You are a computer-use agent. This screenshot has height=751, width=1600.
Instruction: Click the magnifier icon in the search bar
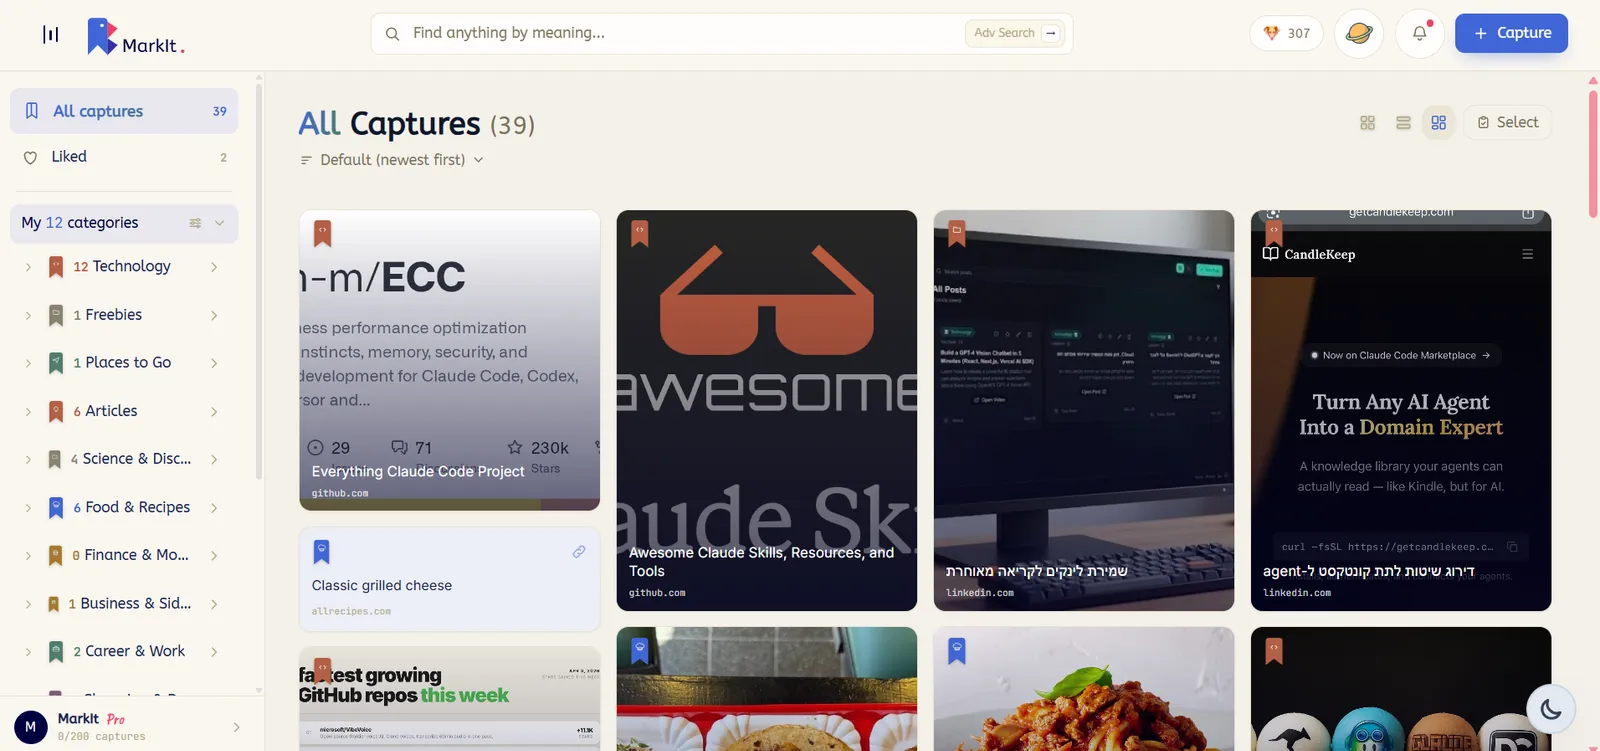click(x=393, y=33)
